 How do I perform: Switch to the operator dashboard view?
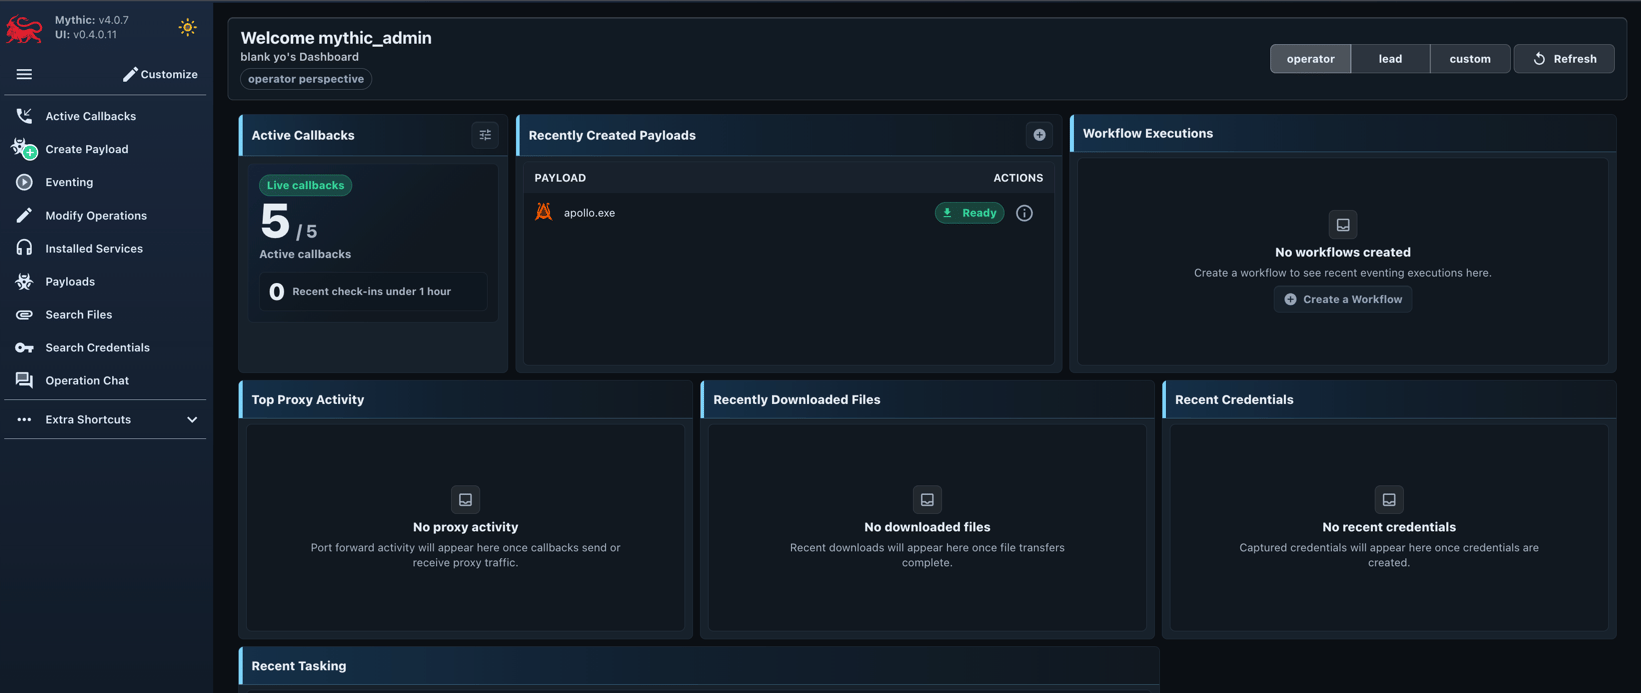click(x=1310, y=59)
